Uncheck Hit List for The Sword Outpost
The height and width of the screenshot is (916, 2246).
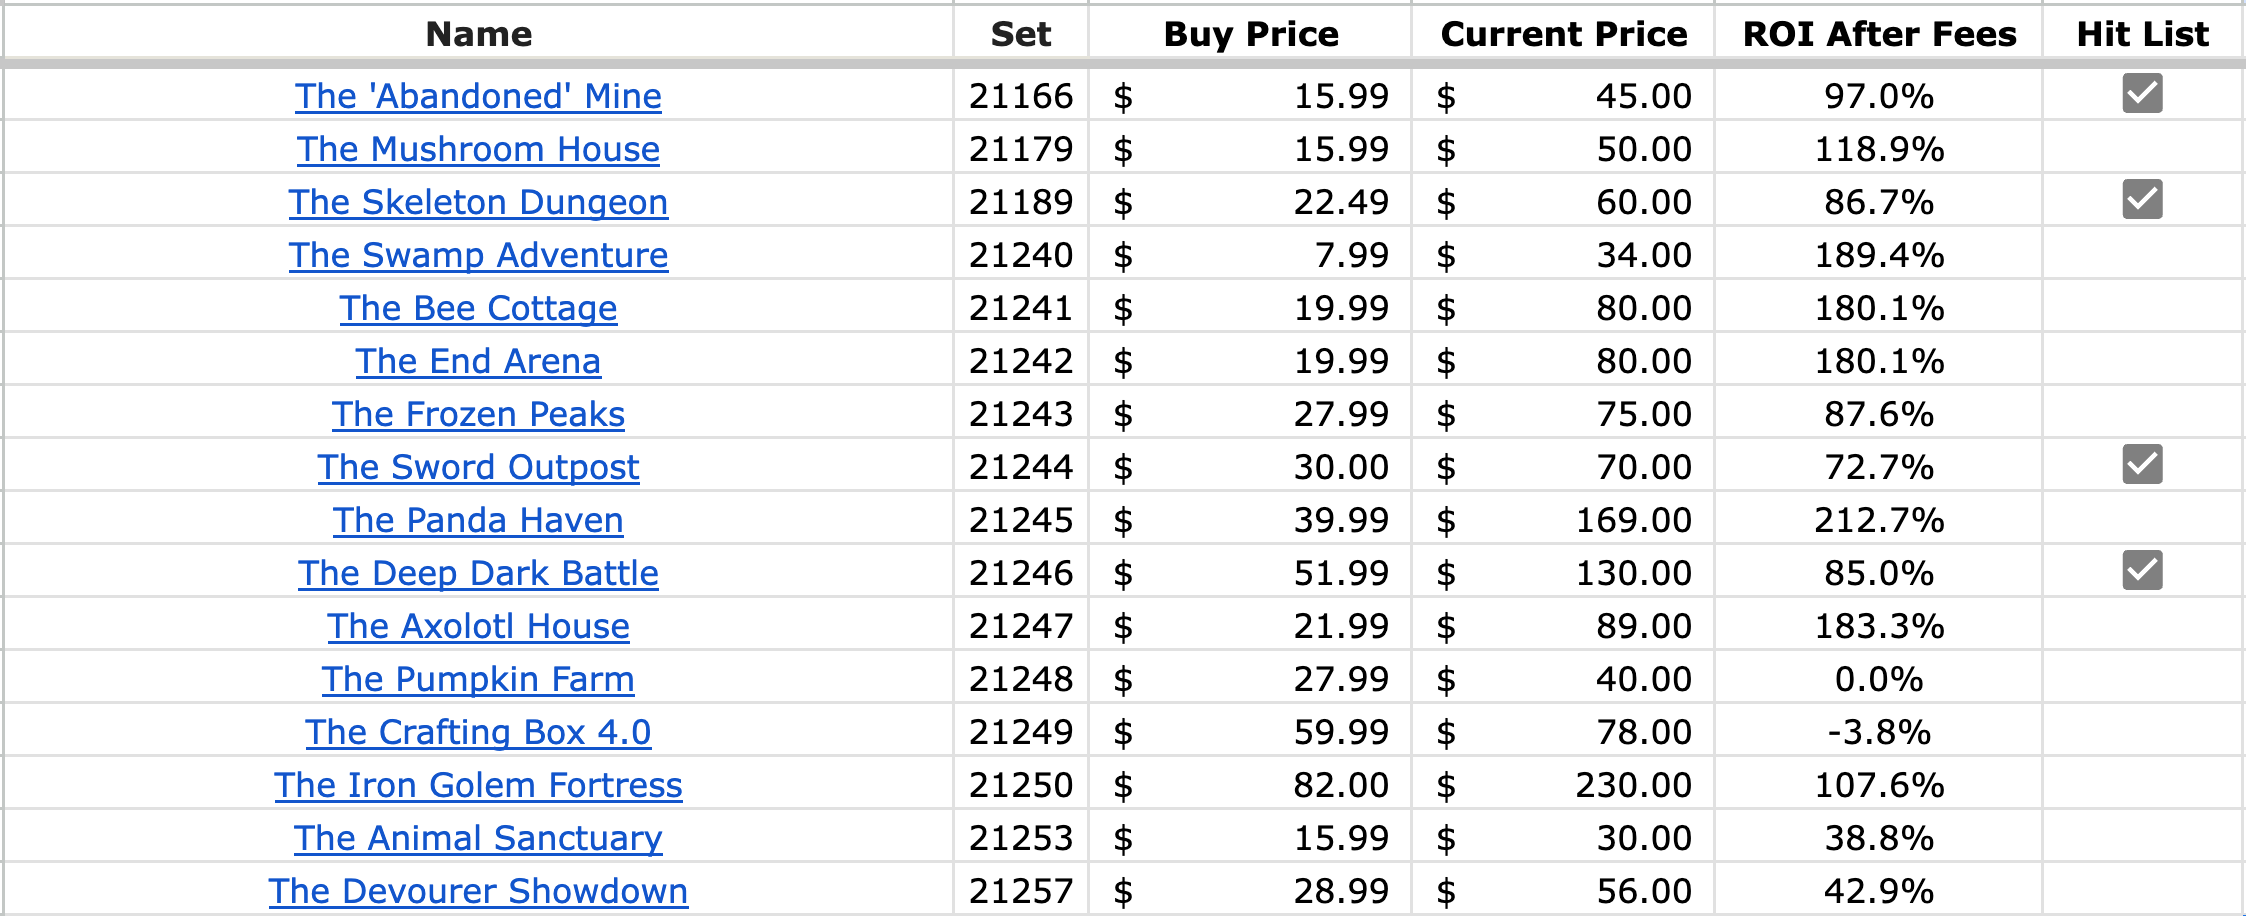[x=2142, y=464]
